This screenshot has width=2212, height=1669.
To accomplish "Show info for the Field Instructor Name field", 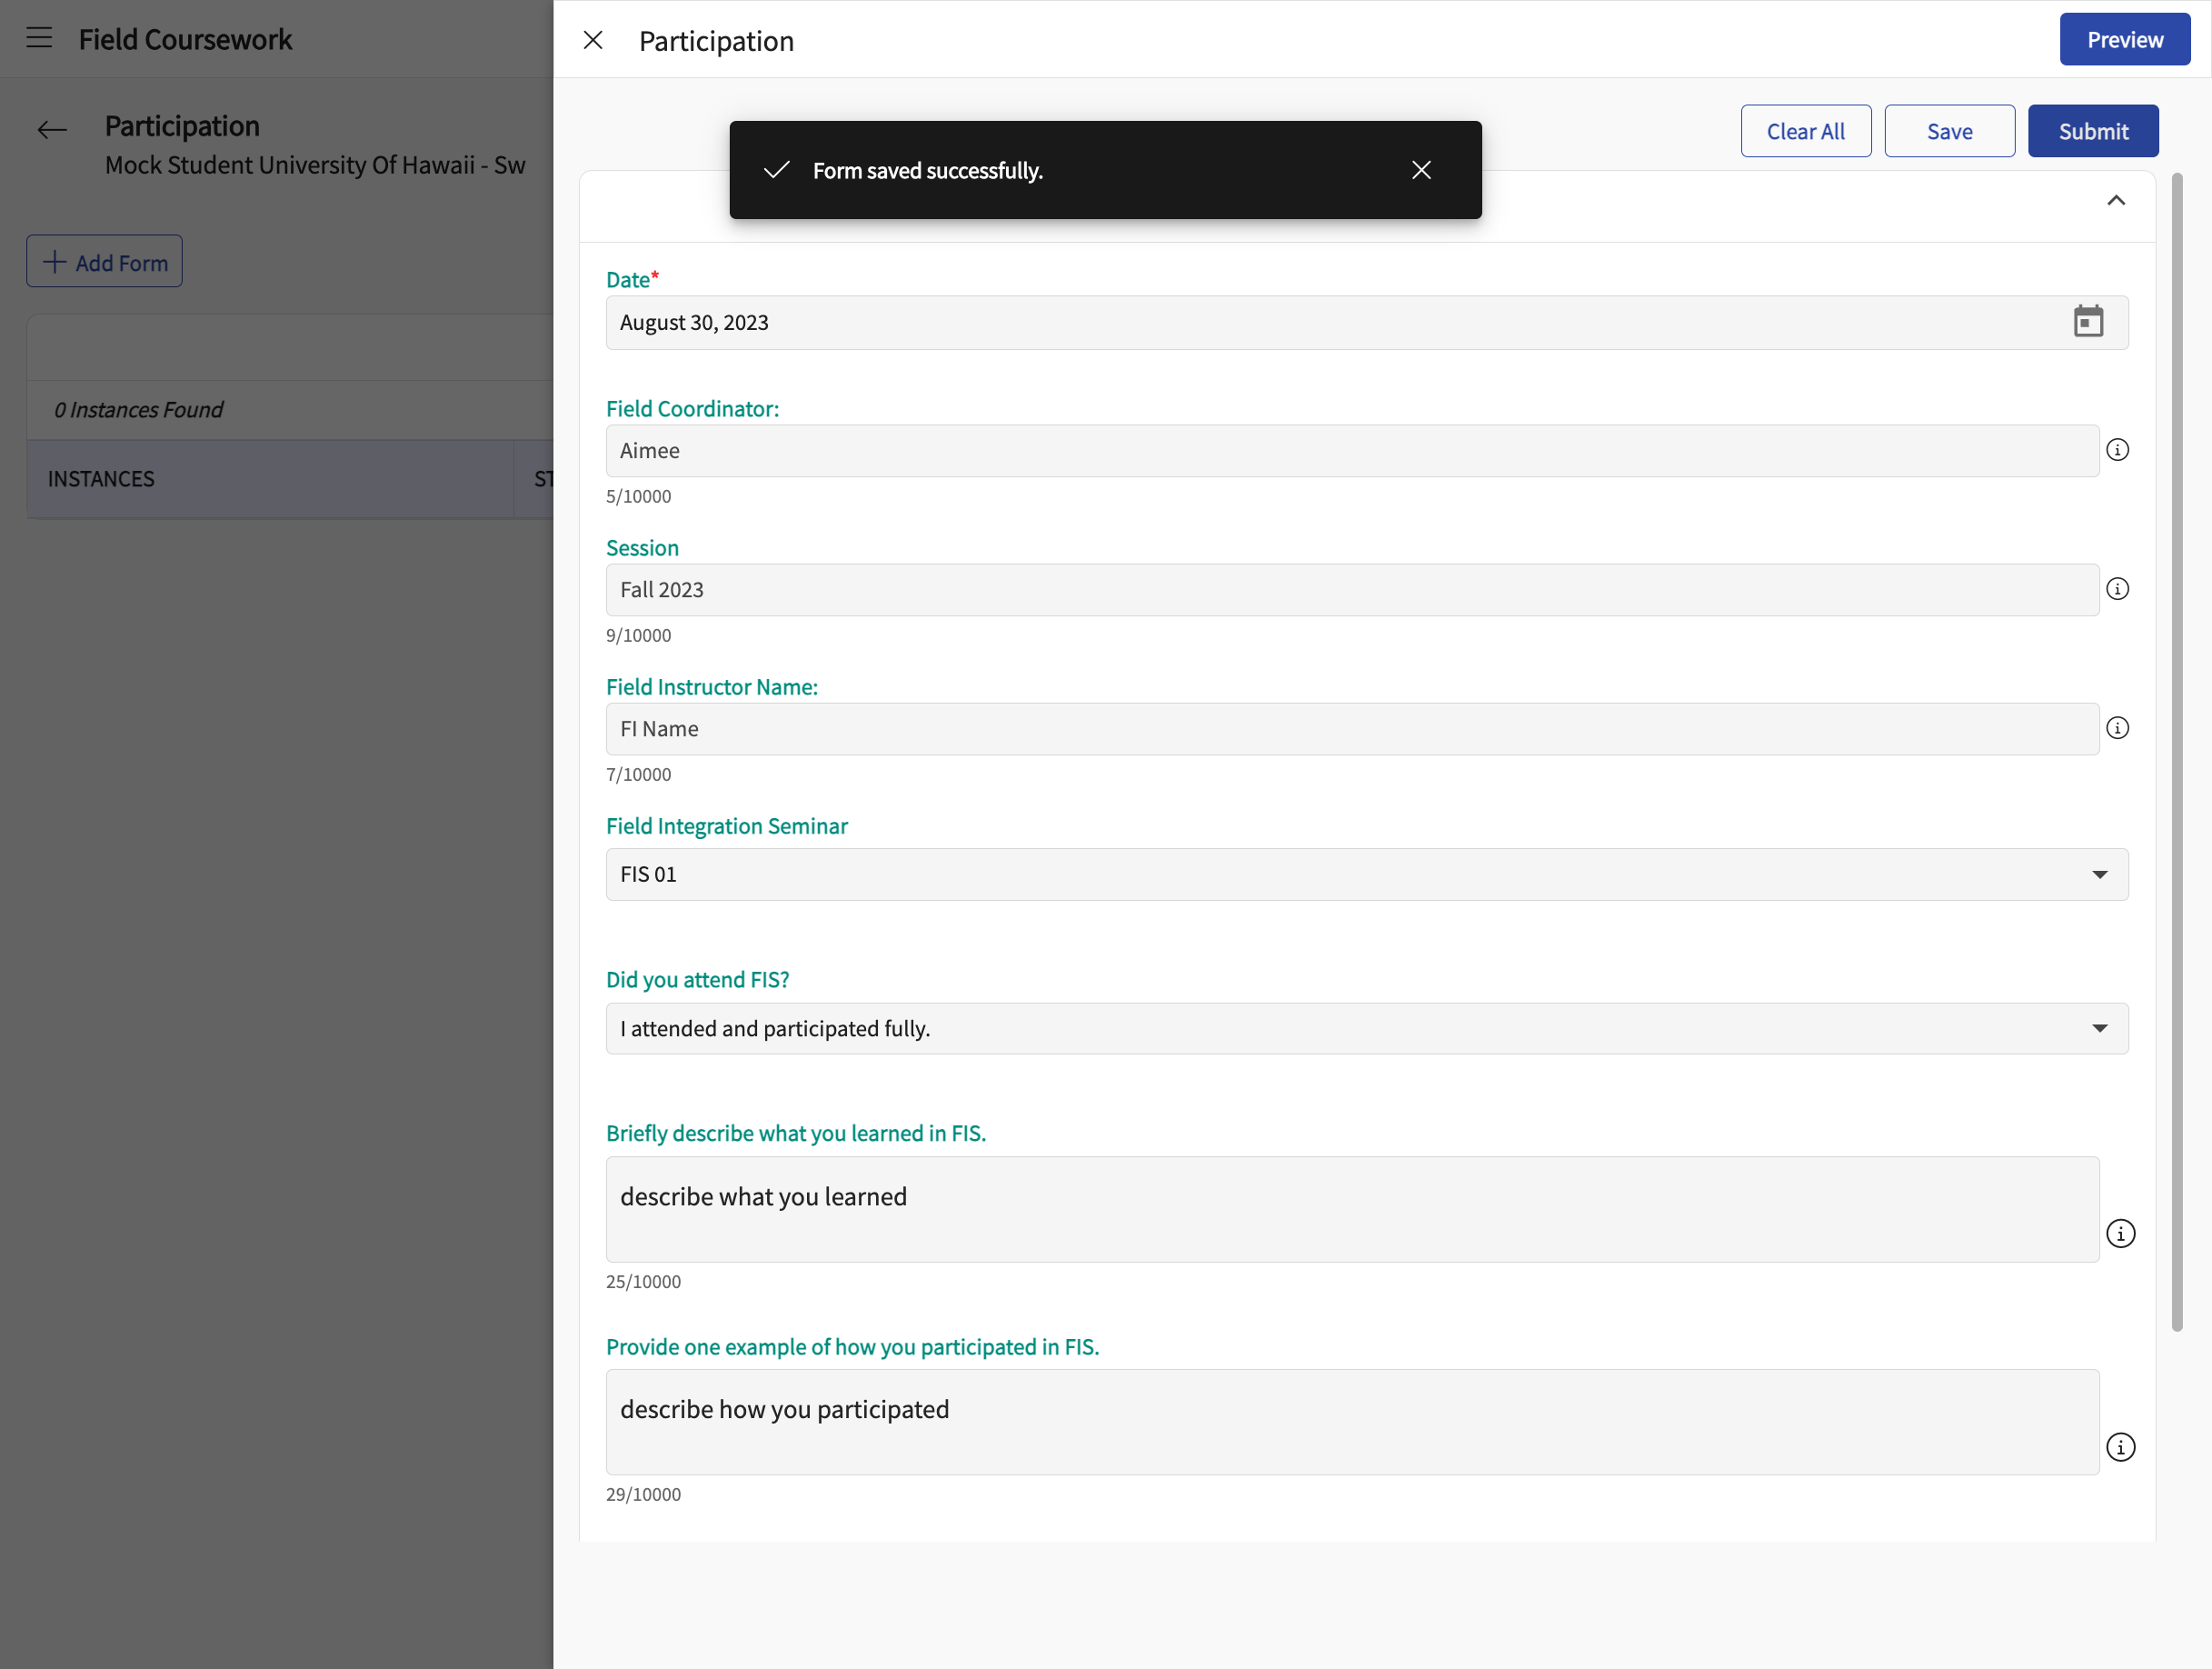I will point(2117,728).
